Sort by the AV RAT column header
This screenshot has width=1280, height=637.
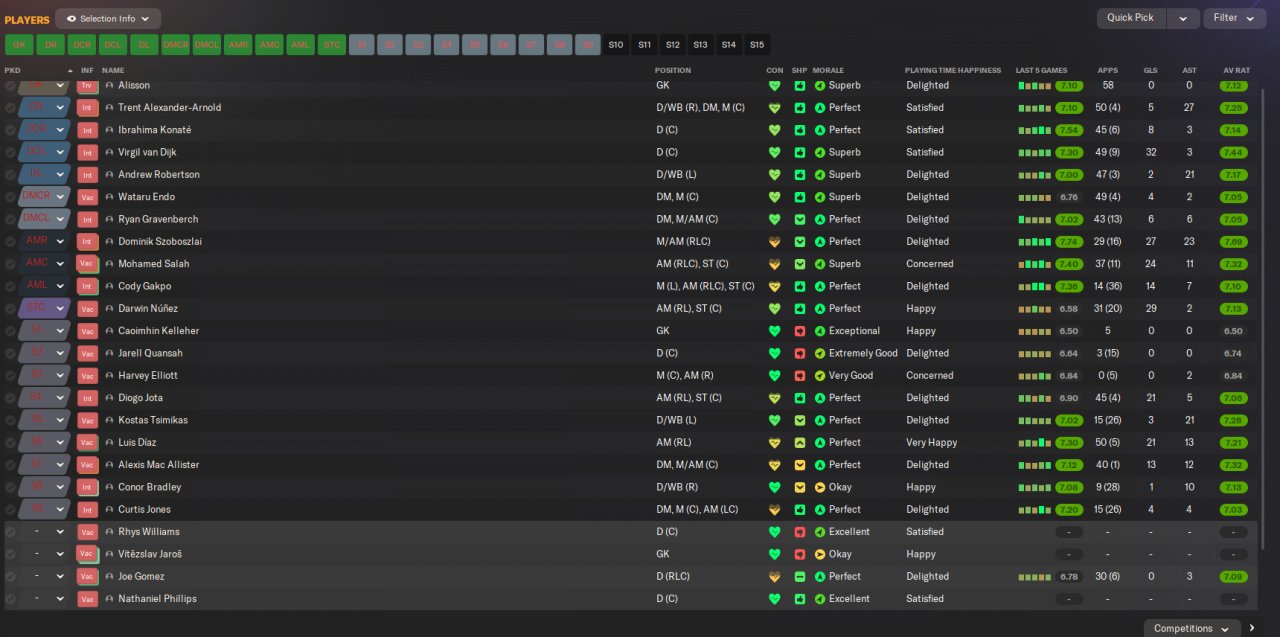1236,71
